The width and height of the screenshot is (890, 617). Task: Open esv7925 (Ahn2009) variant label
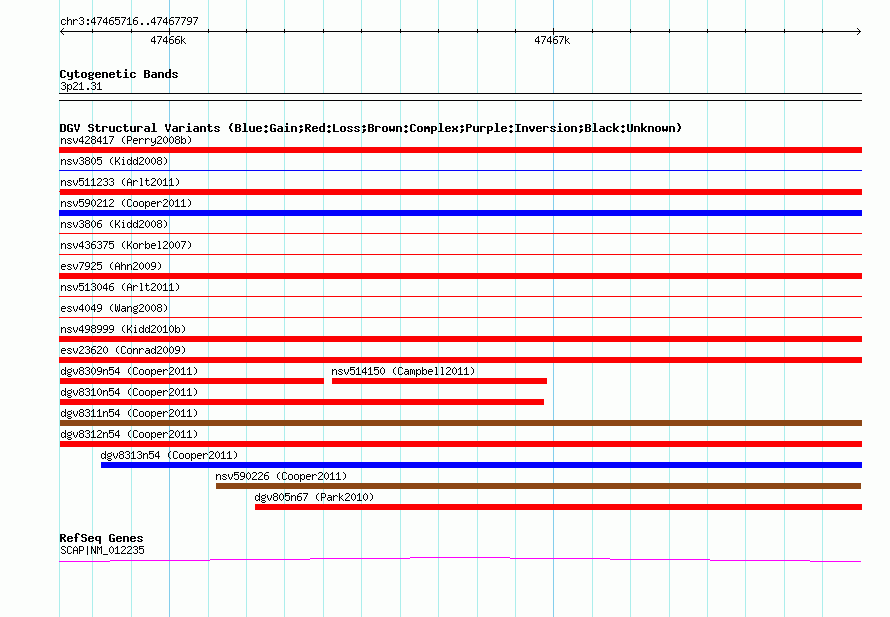[111, 266]
